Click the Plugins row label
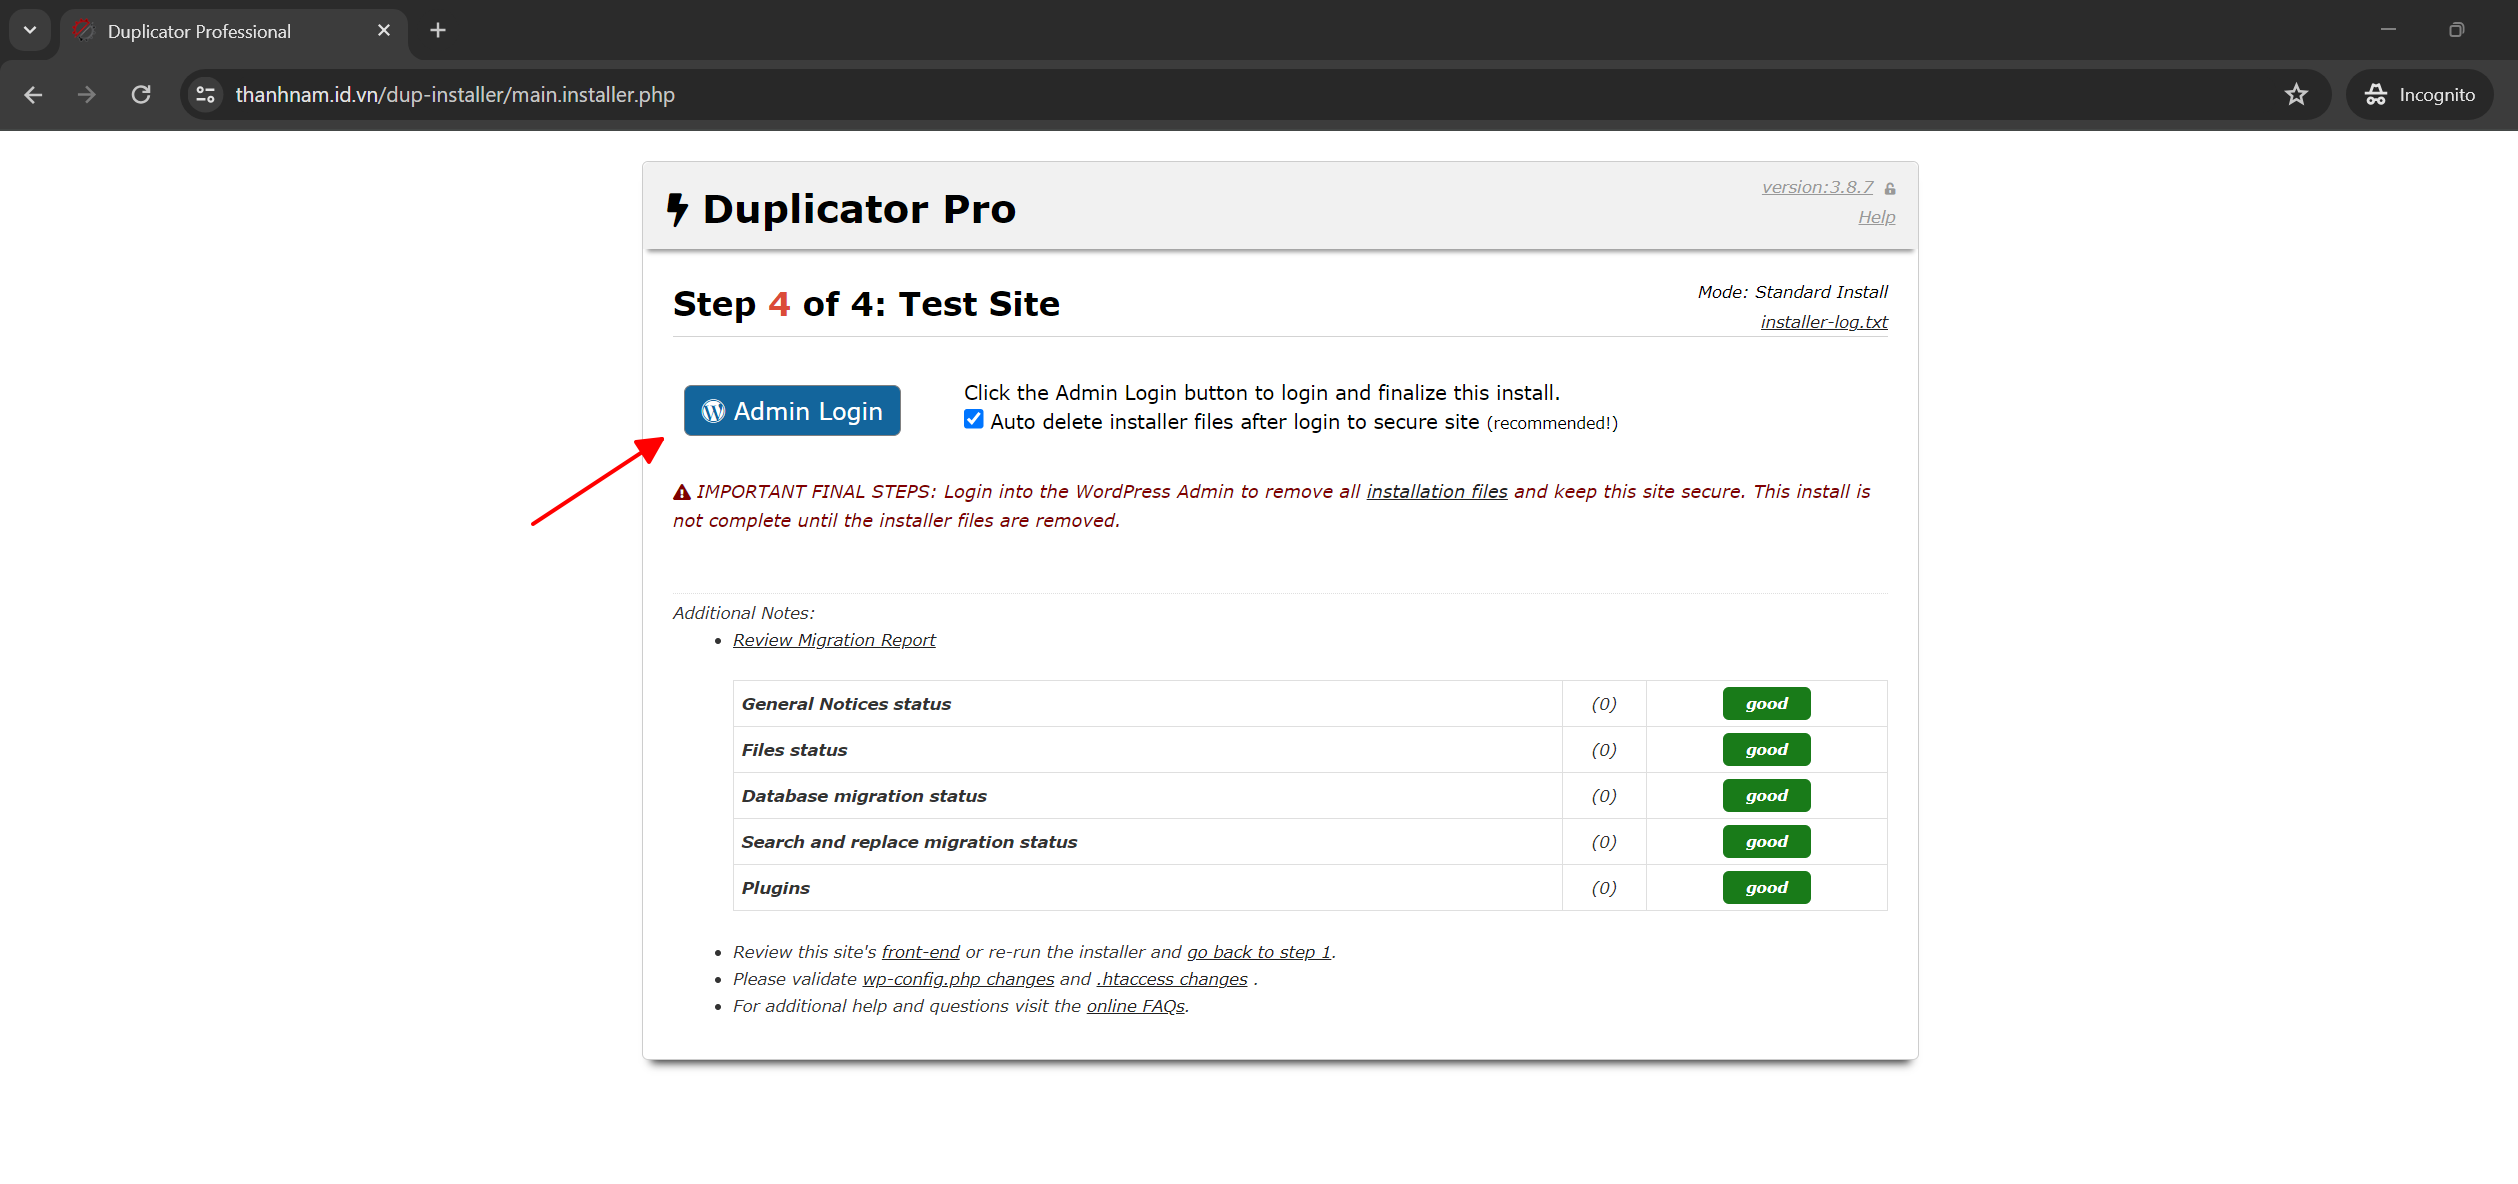Viewport: 2518px width, 1184px height. pos(775,888)
